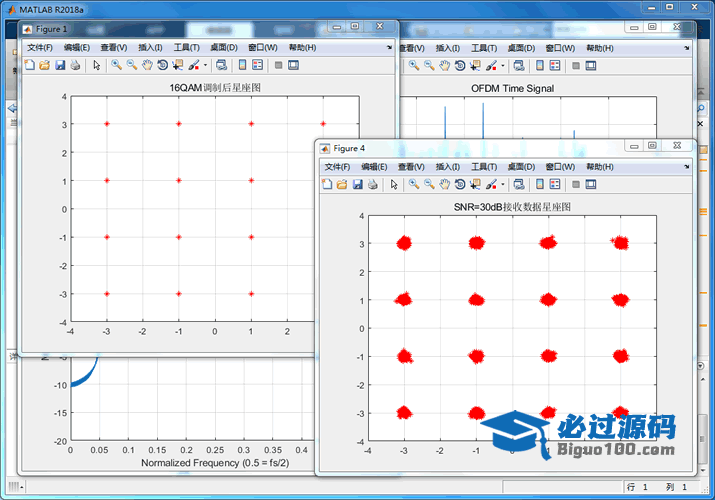Click Zoom Out tool in Figure 1 toolbar

[131, 65]
